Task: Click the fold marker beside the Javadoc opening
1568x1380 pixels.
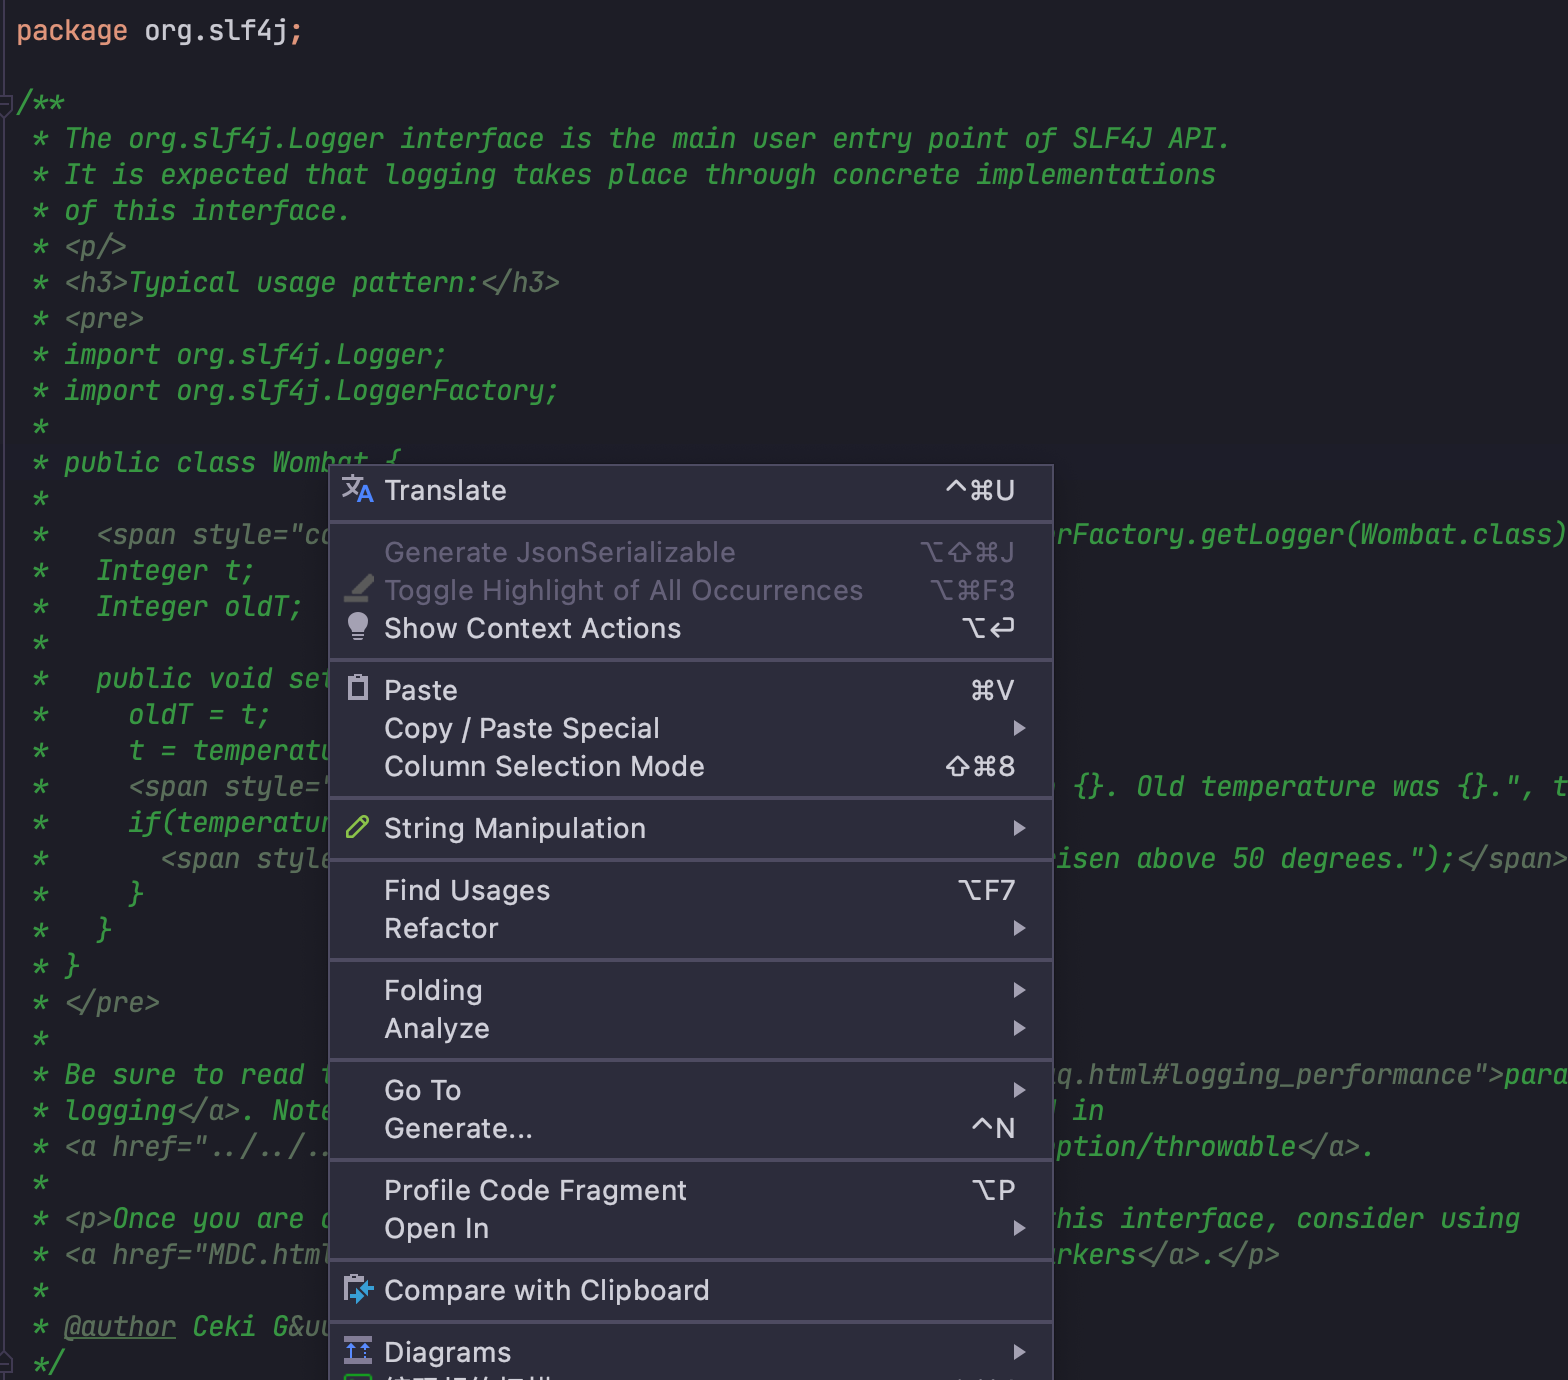Action: click(5, 103)
